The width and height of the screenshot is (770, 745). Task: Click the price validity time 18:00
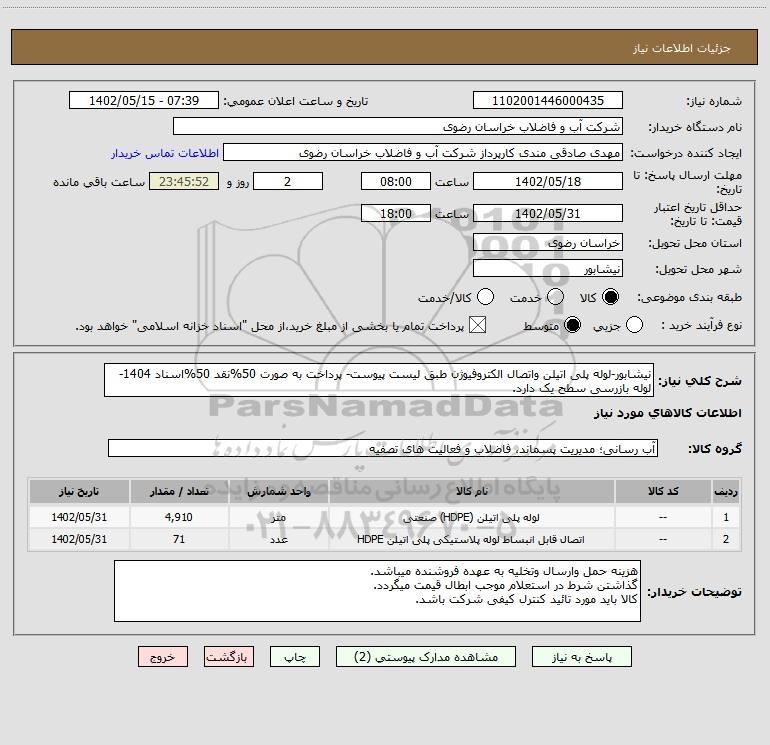396,213
